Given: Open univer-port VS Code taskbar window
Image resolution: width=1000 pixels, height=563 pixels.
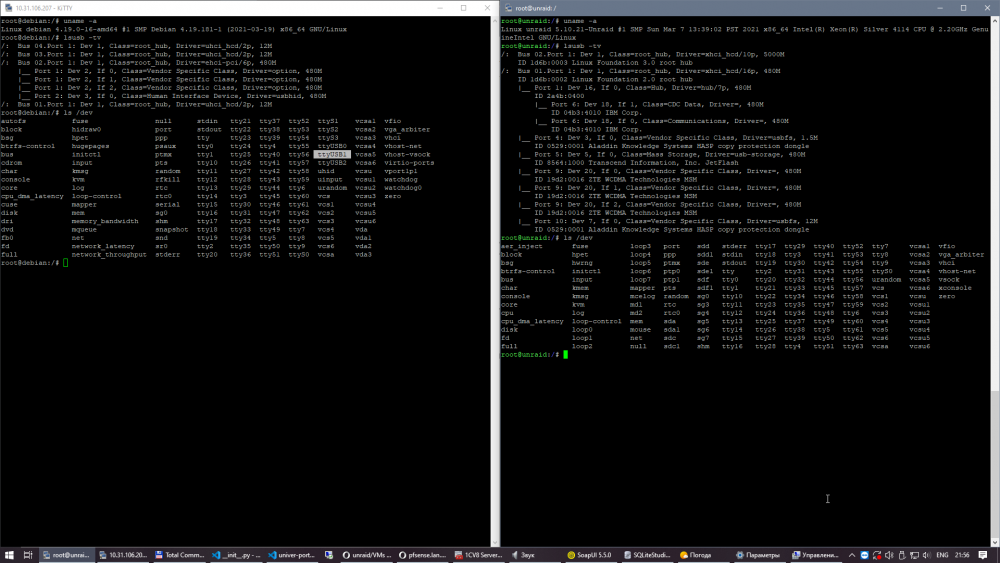Looking at the screenshot, I should [x=291, y=555].
